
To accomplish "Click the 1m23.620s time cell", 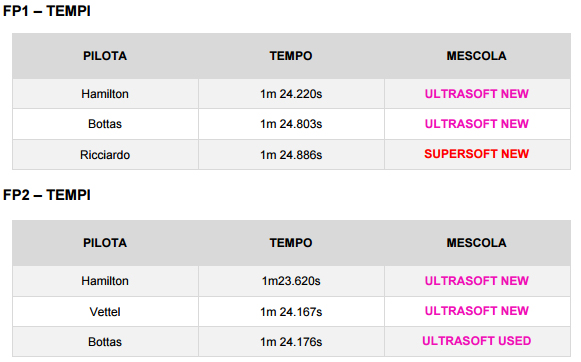I will tap(291, 281).
